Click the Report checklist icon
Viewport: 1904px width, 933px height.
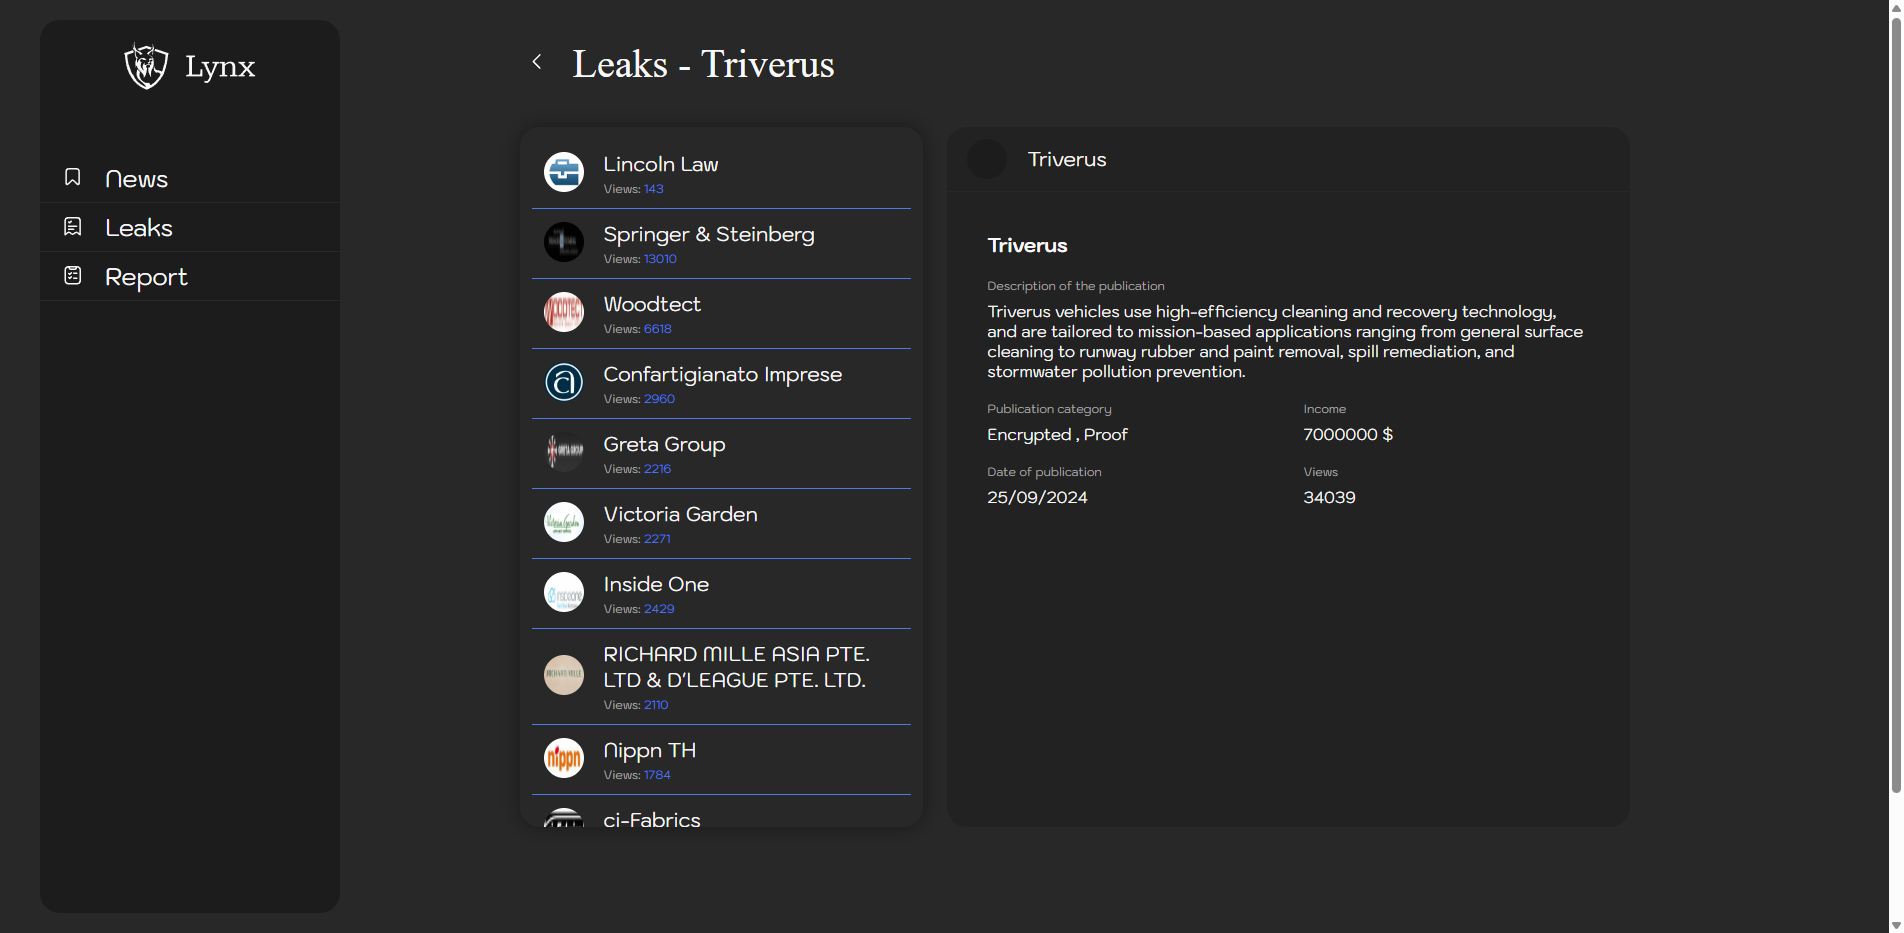coord(73,275)
